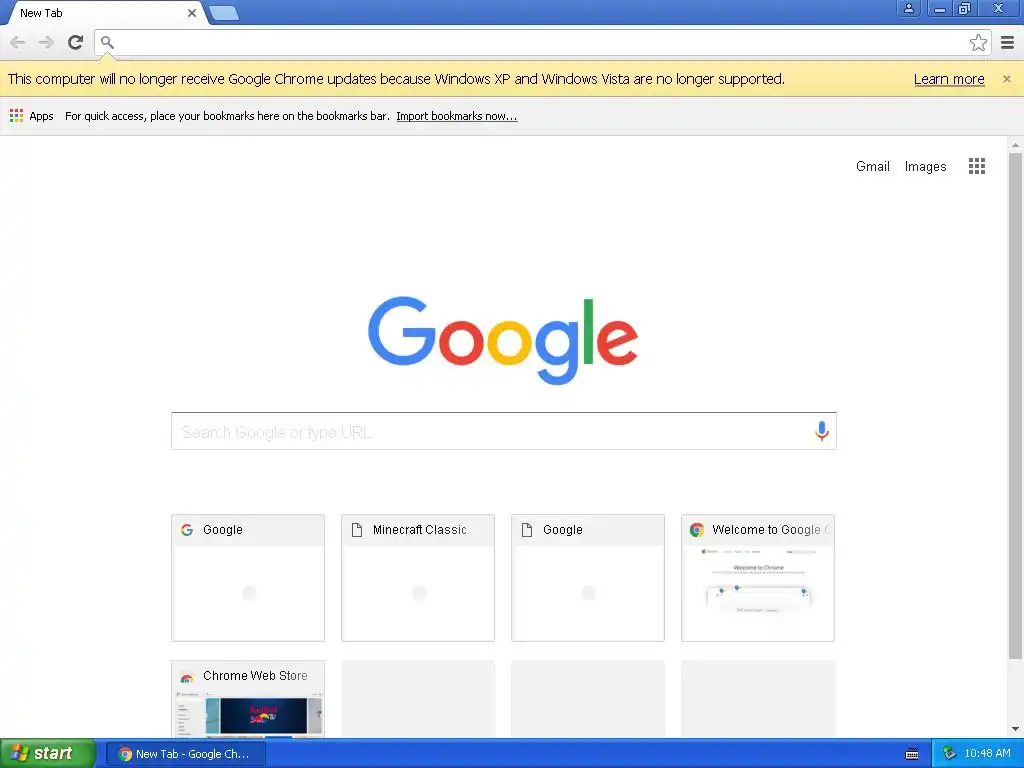Open the Chrome hamburger menu
Screen dimensions: 1024x768
[x=1008, y=42]
